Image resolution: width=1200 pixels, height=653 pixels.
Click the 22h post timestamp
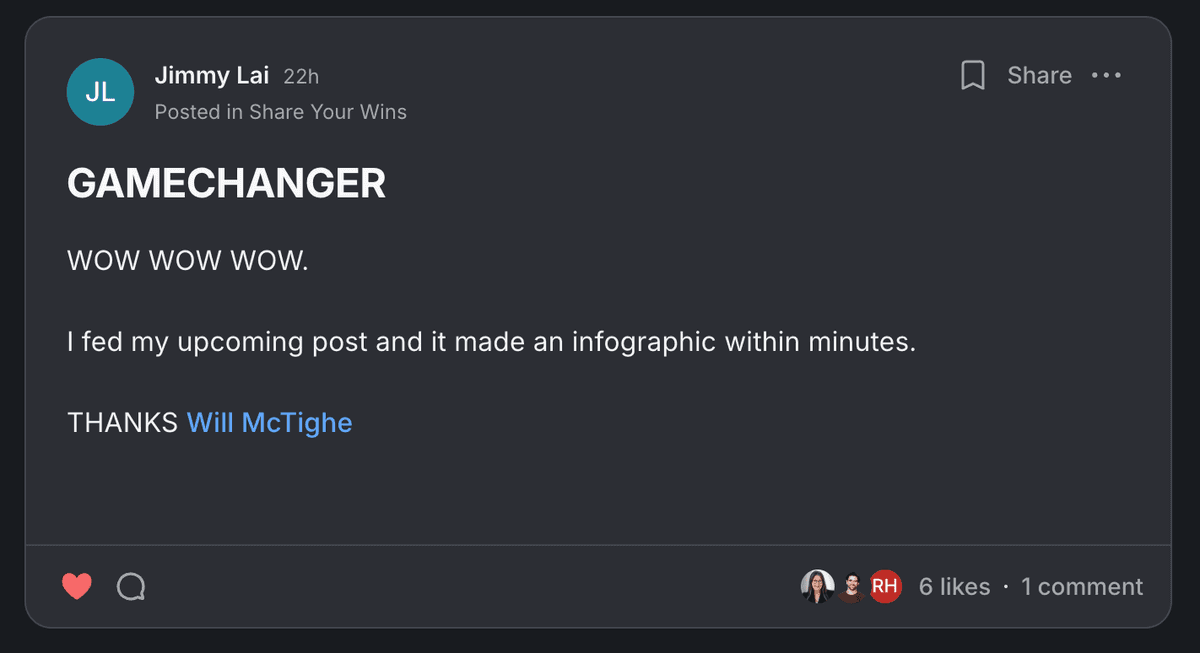click(x=301, y=76)
